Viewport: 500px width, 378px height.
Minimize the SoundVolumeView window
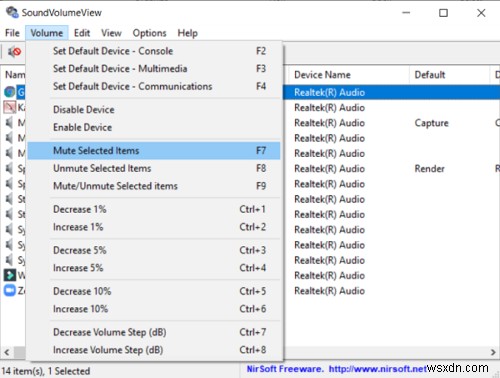(x=406, y=13)
